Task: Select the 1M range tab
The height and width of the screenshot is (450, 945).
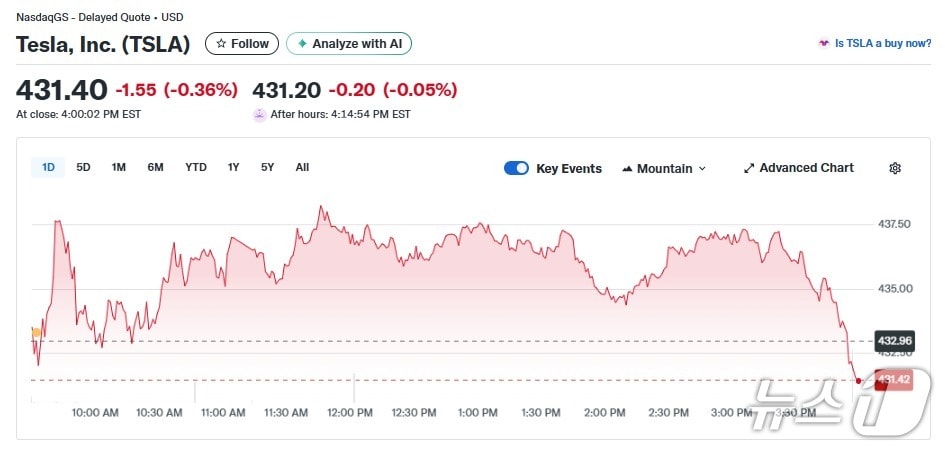Action: coord(119,167)
